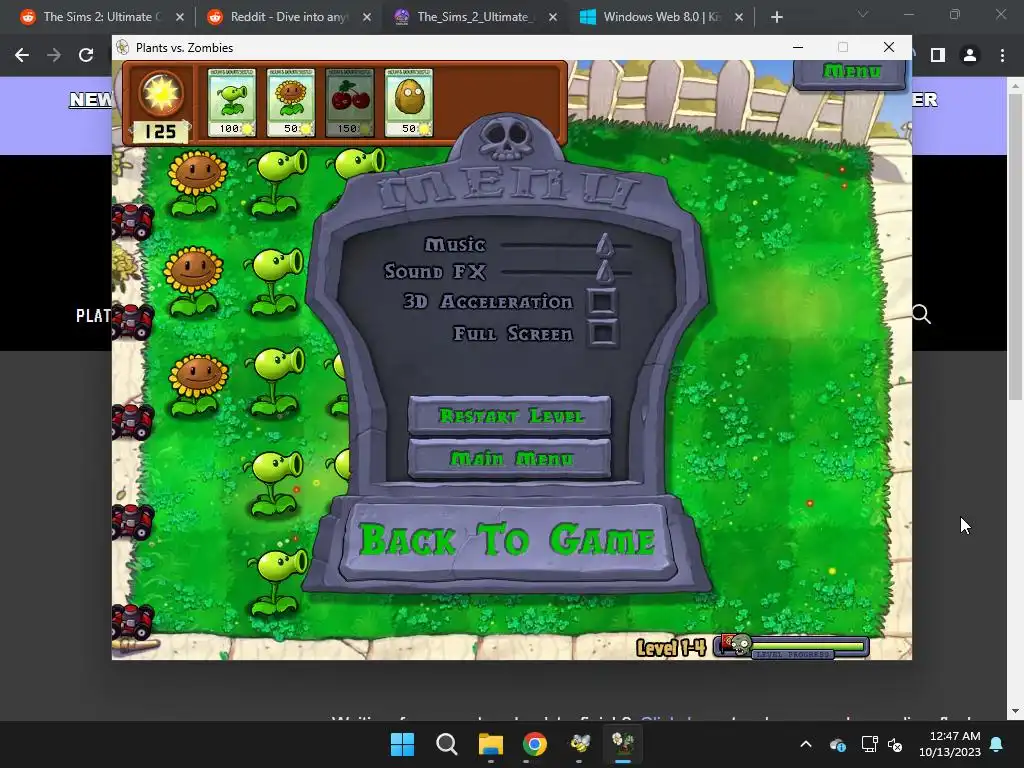This screenshot has width=1024, height=768.
Task: Click the browser page vertical scrollbar
Action: (x=1014, y=246)
